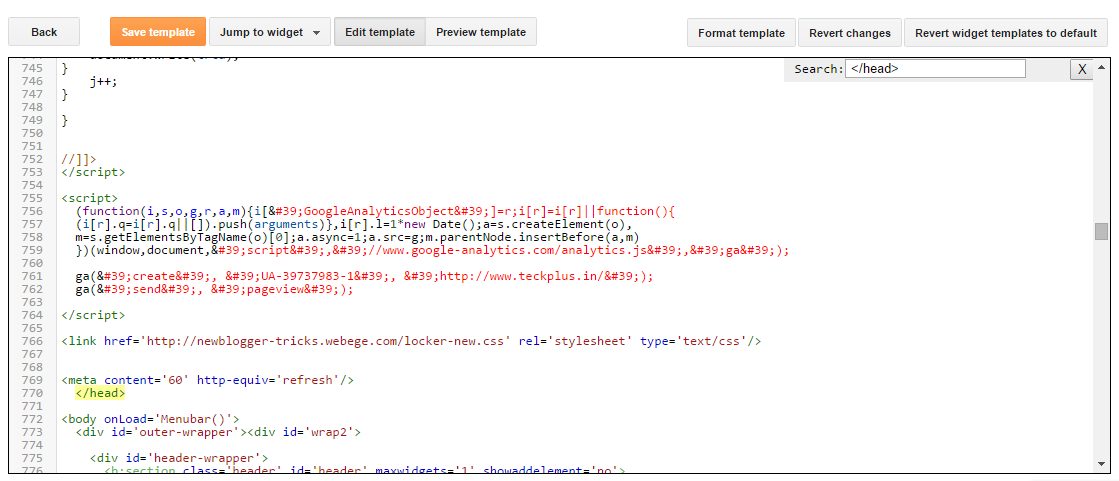Click Format template button
1119x481 pixels.
tap(741, 33)
